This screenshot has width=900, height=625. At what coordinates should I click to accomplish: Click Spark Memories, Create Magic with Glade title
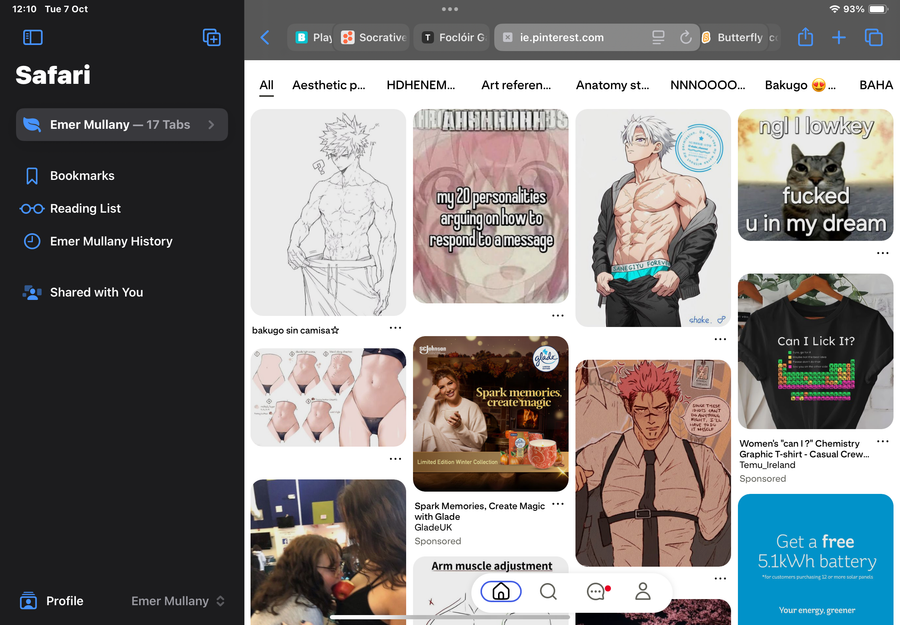coord(479,511)
